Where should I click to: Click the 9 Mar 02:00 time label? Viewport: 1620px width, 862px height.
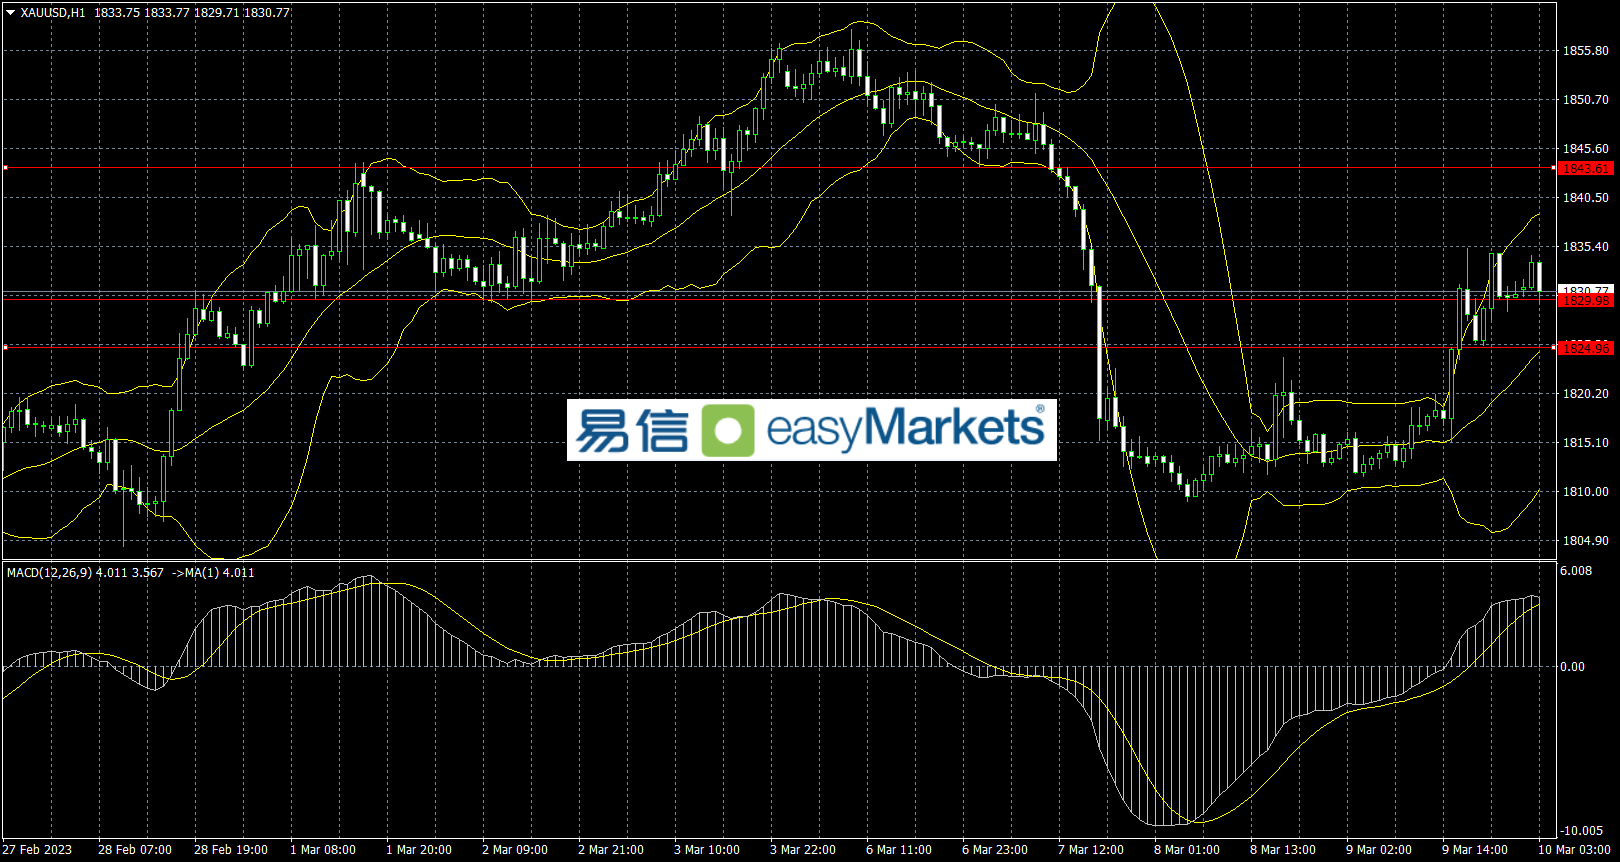coord(1379,849)
